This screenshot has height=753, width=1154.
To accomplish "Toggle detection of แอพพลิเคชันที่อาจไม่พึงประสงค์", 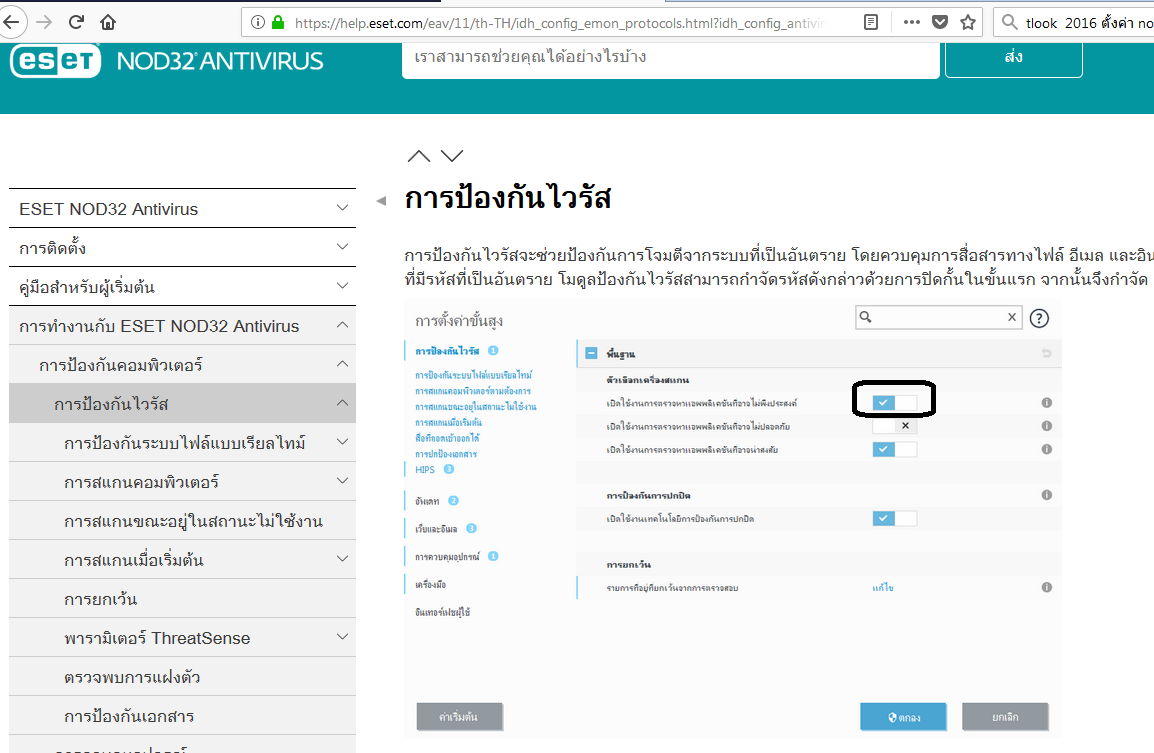I will click(x=894, y=403).
